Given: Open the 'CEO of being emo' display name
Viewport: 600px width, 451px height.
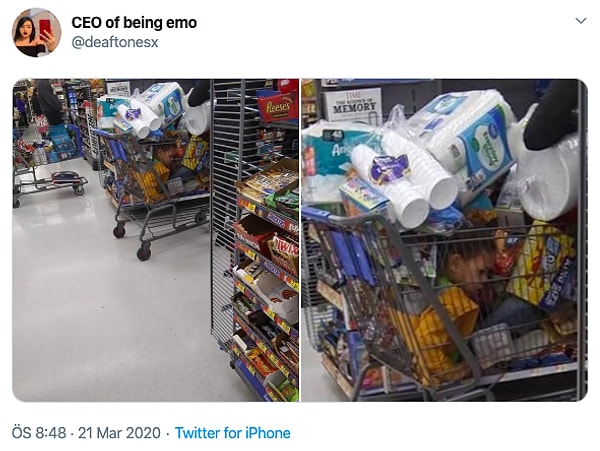Looking at the screenshot, I should [x=134, y=23].
